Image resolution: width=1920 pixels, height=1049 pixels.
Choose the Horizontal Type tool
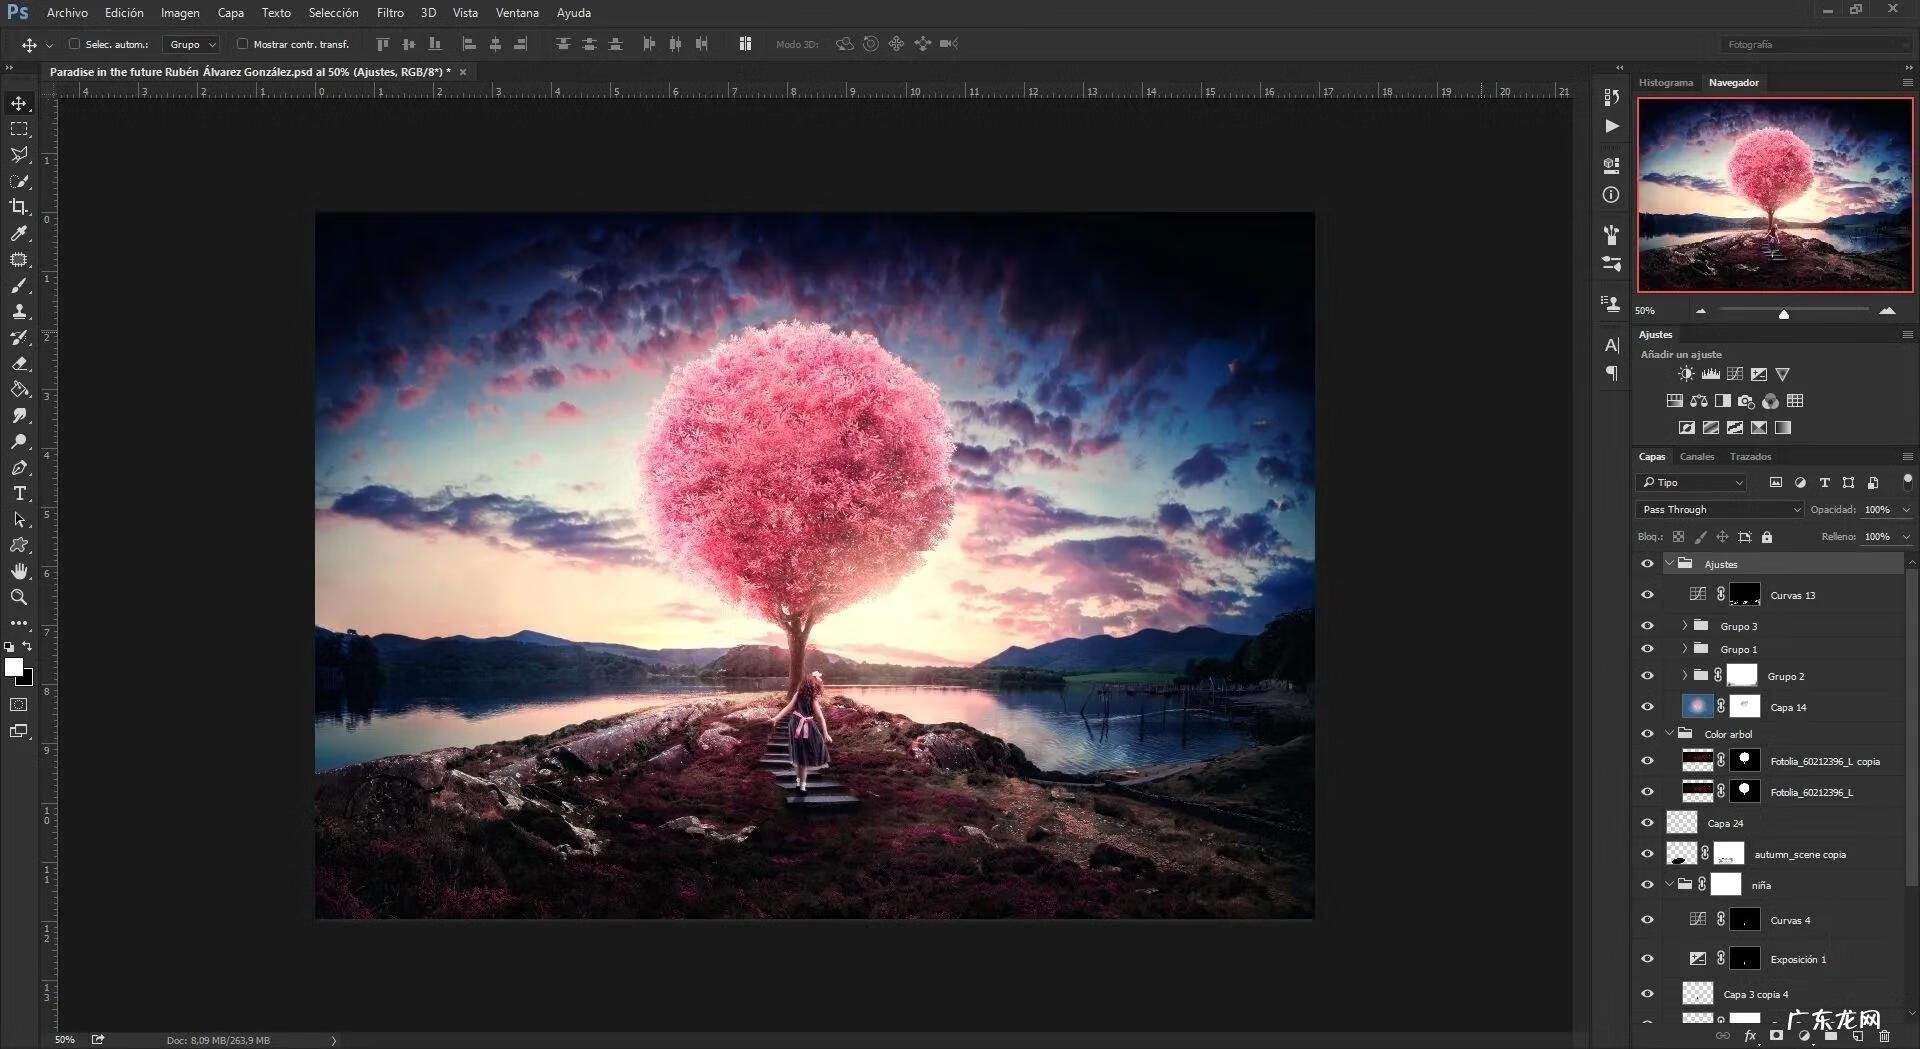(19, 494)
